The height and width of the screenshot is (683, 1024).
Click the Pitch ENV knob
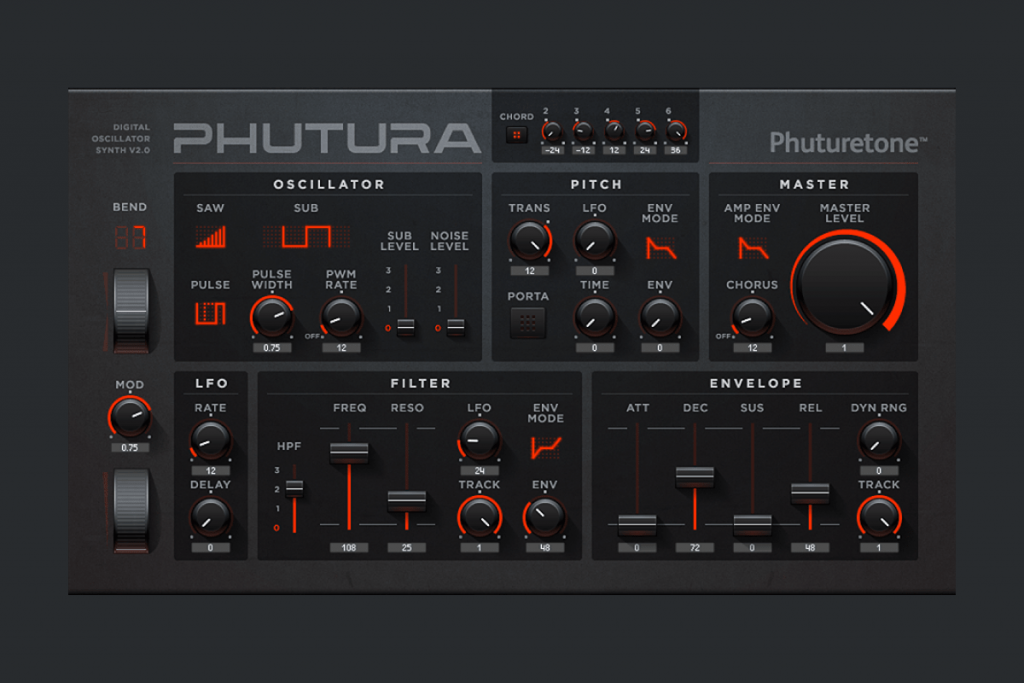[660, 317]
